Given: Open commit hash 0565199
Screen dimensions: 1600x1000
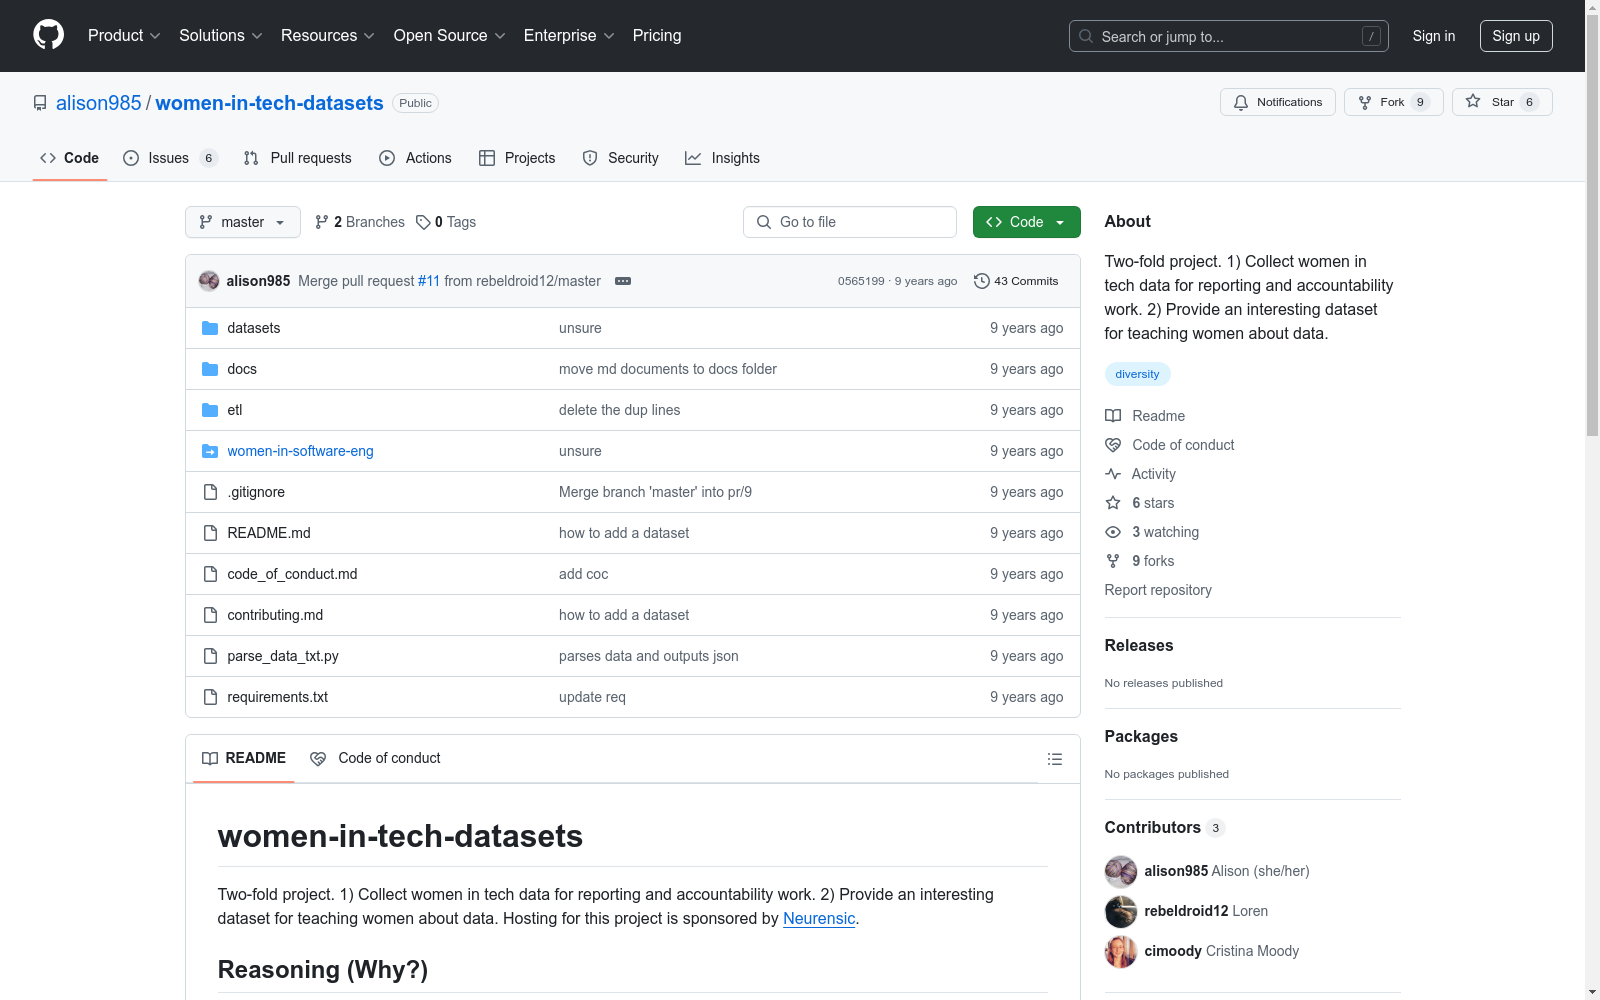Looking at the screenshot, I should point(861,281).
